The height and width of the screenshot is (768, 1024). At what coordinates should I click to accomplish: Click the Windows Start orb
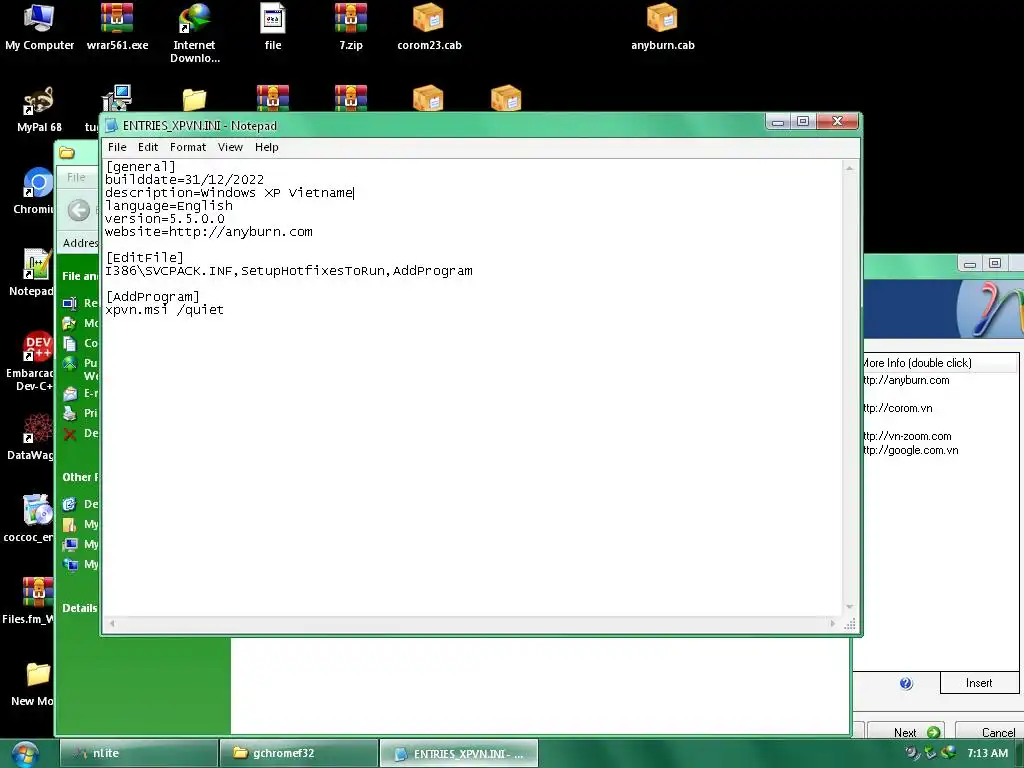[x=25, y=754]
